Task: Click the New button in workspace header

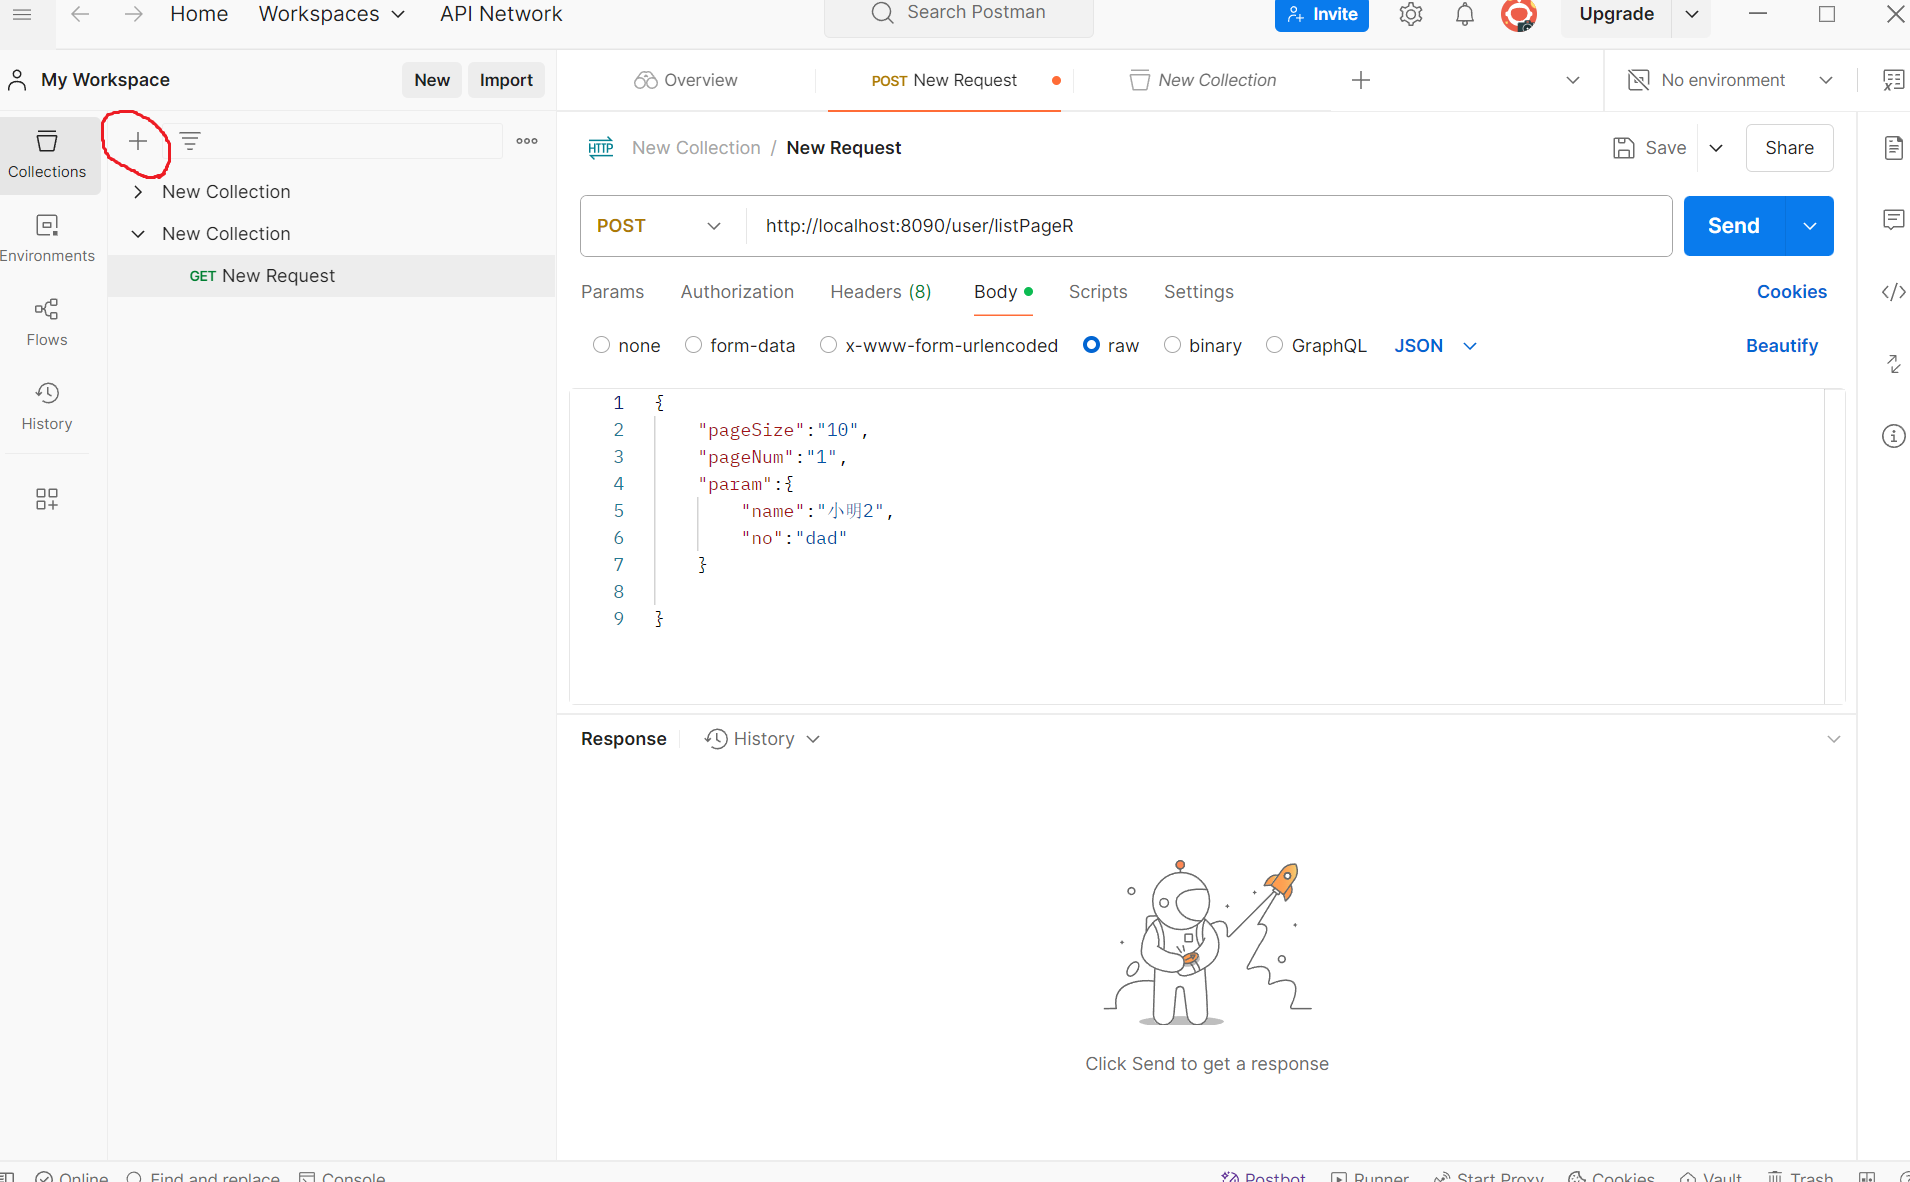Action: tap(432, 80)
